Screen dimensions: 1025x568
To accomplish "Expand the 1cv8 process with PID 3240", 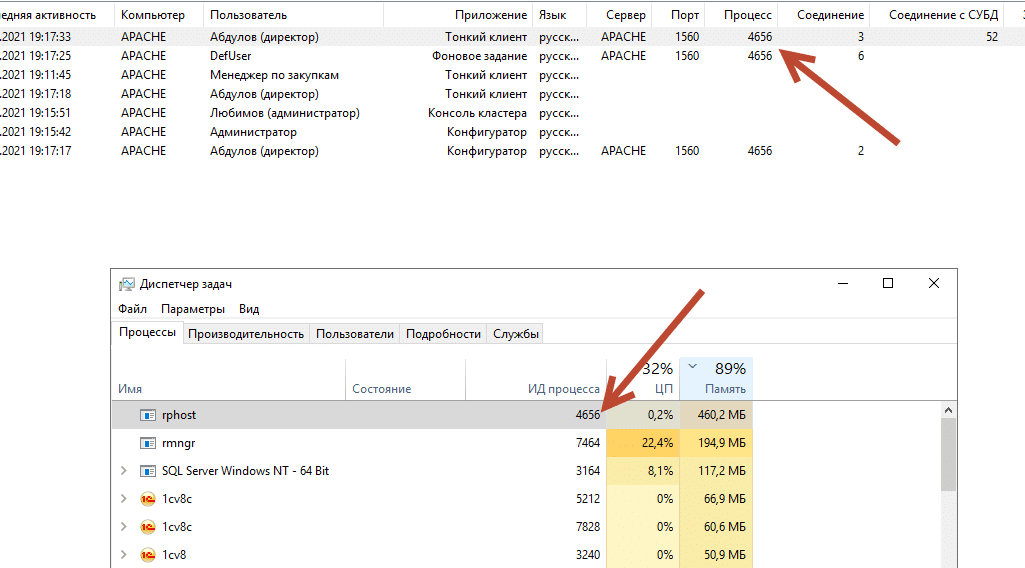I will coord(124,555).
